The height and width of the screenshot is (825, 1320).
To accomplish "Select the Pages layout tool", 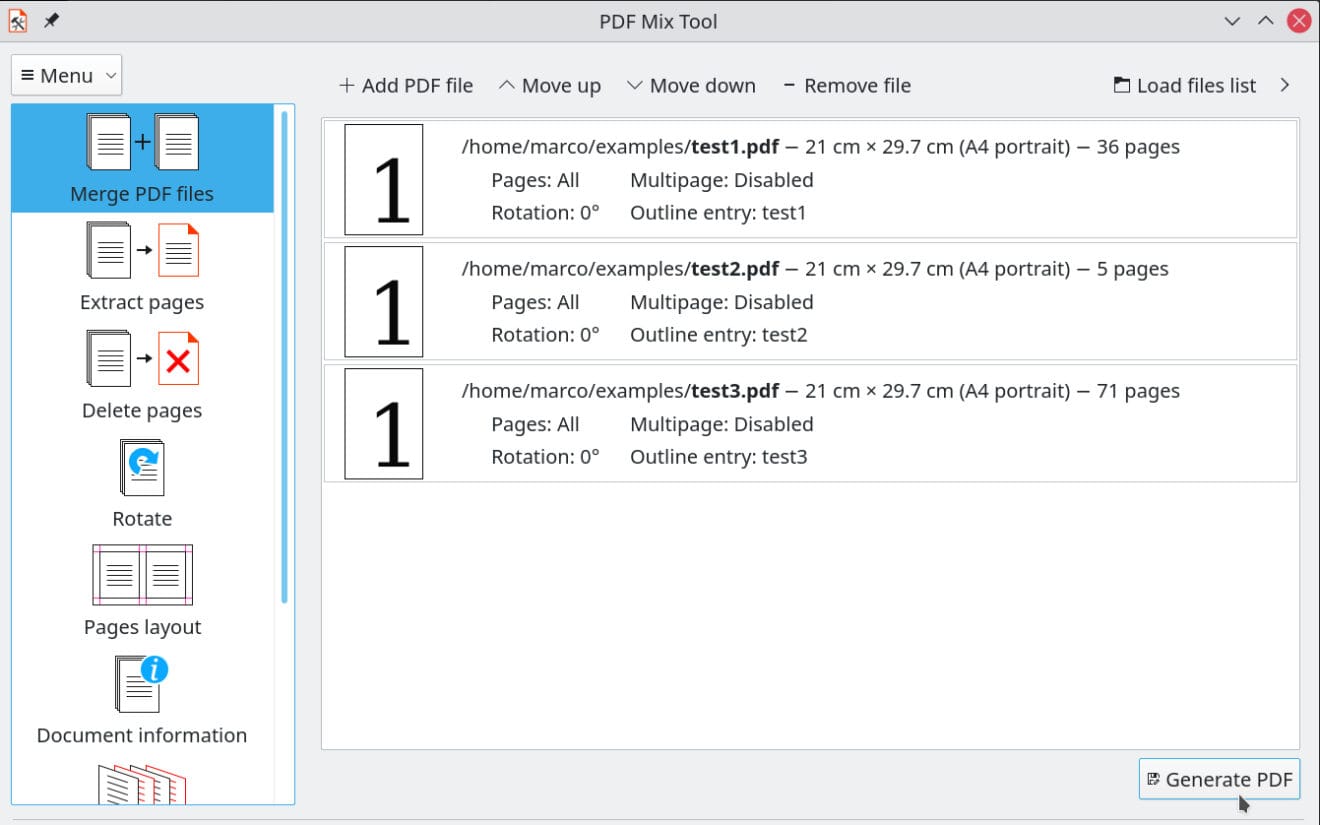I will pos(142,590).
